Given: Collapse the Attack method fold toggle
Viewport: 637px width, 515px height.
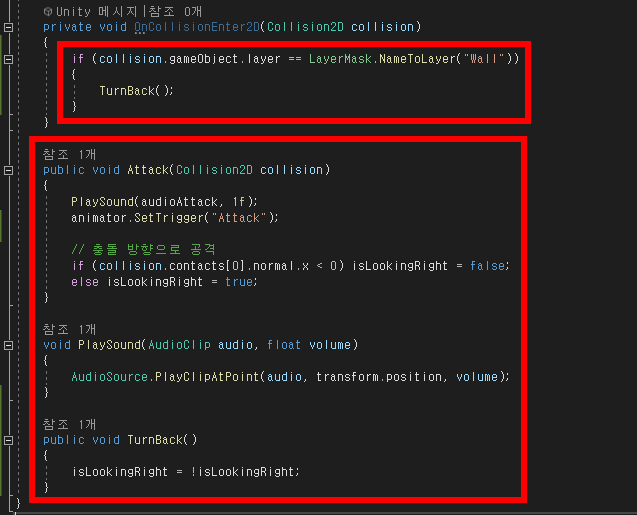Looking at the screenshot, I should (x=9, y=170).
